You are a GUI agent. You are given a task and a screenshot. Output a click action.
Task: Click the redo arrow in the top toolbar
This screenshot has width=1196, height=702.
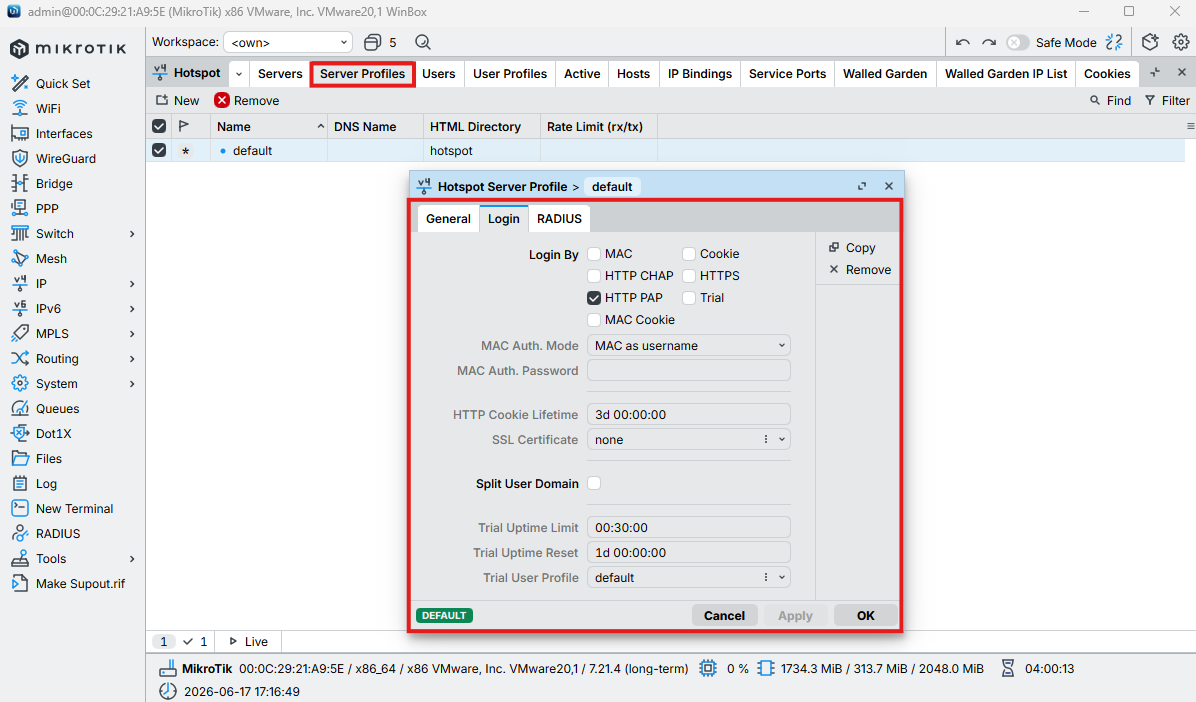coord(989,43)
